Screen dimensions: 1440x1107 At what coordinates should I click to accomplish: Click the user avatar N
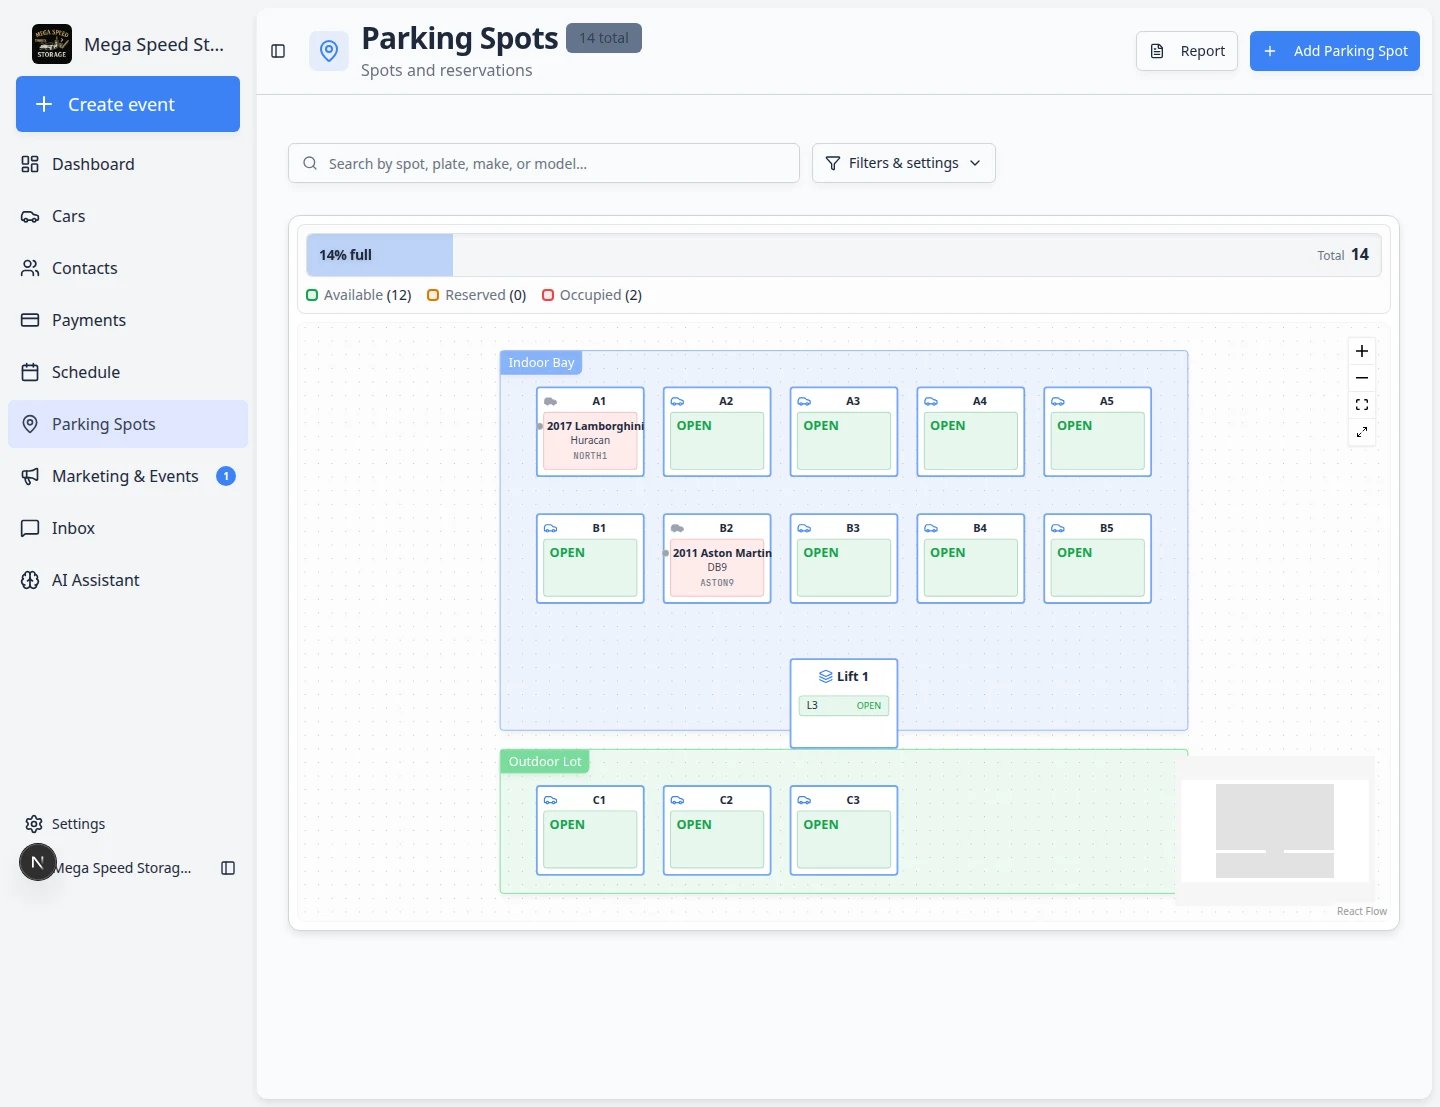(x=38, y=862)
